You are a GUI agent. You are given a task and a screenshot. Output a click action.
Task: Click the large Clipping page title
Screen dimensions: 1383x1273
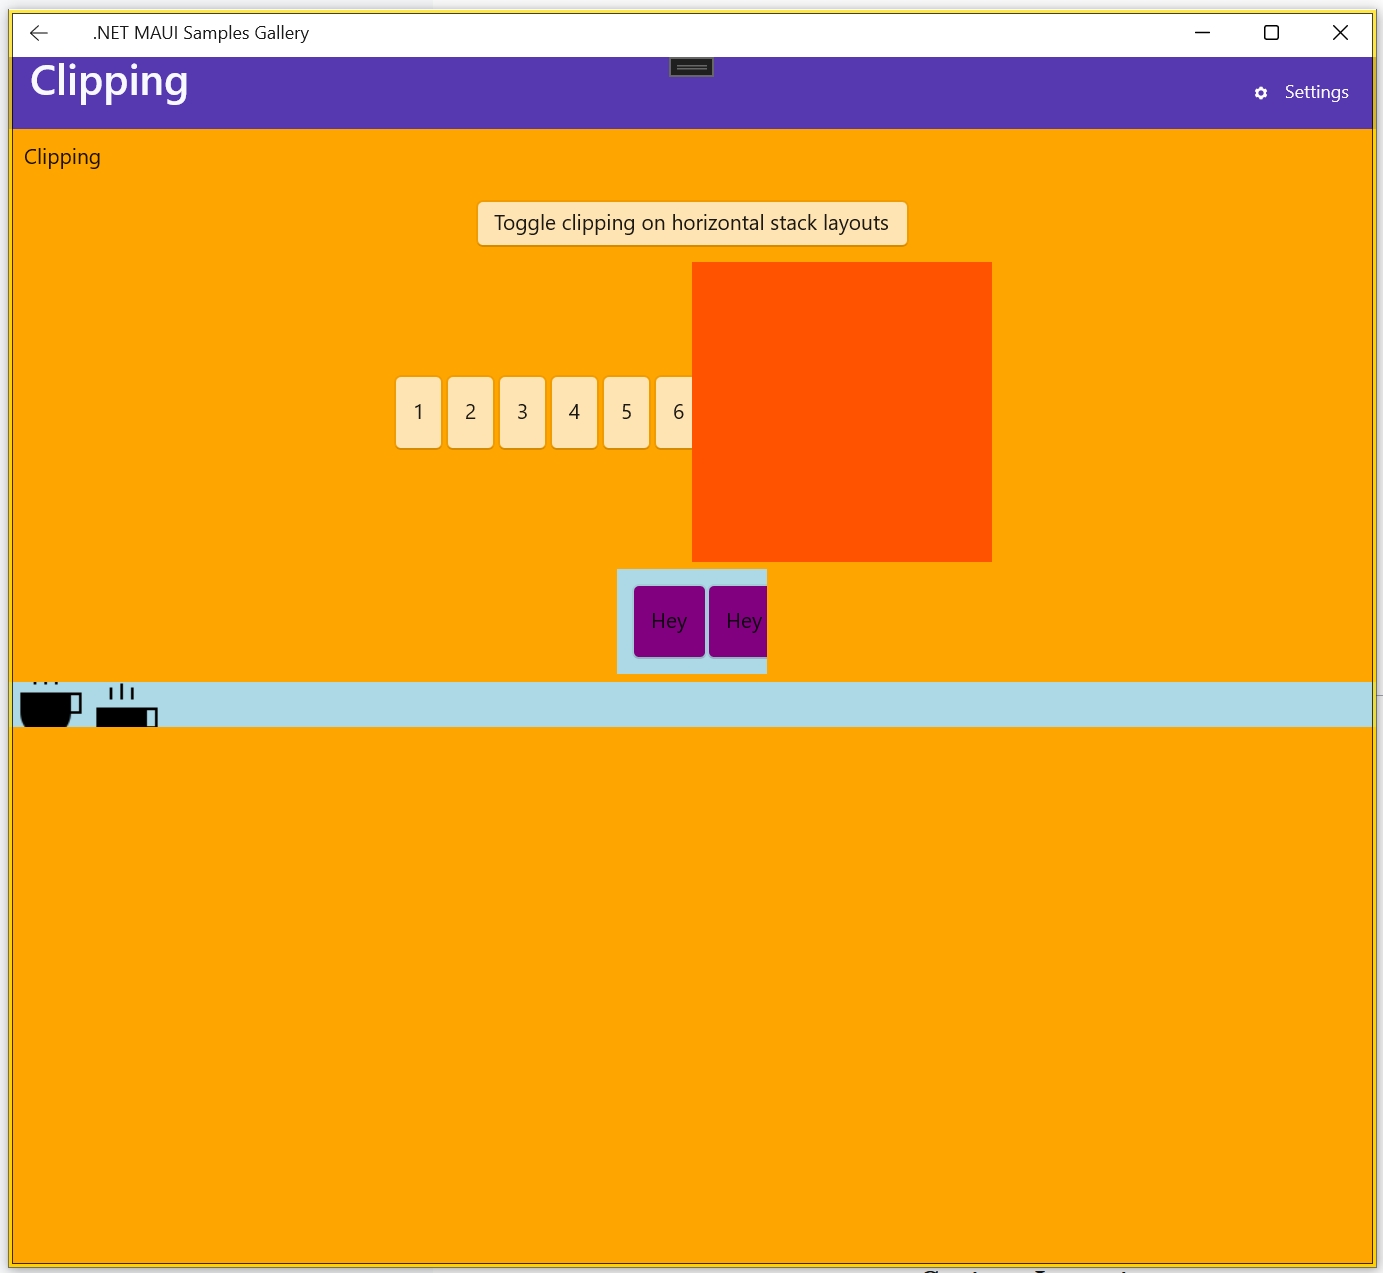[109, 82]
